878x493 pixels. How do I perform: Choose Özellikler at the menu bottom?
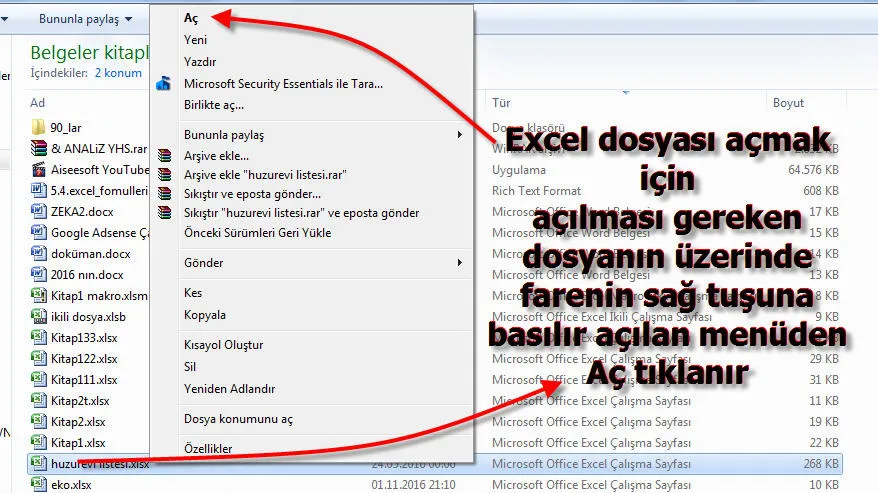pyautogui.click(x=208, y=449)
